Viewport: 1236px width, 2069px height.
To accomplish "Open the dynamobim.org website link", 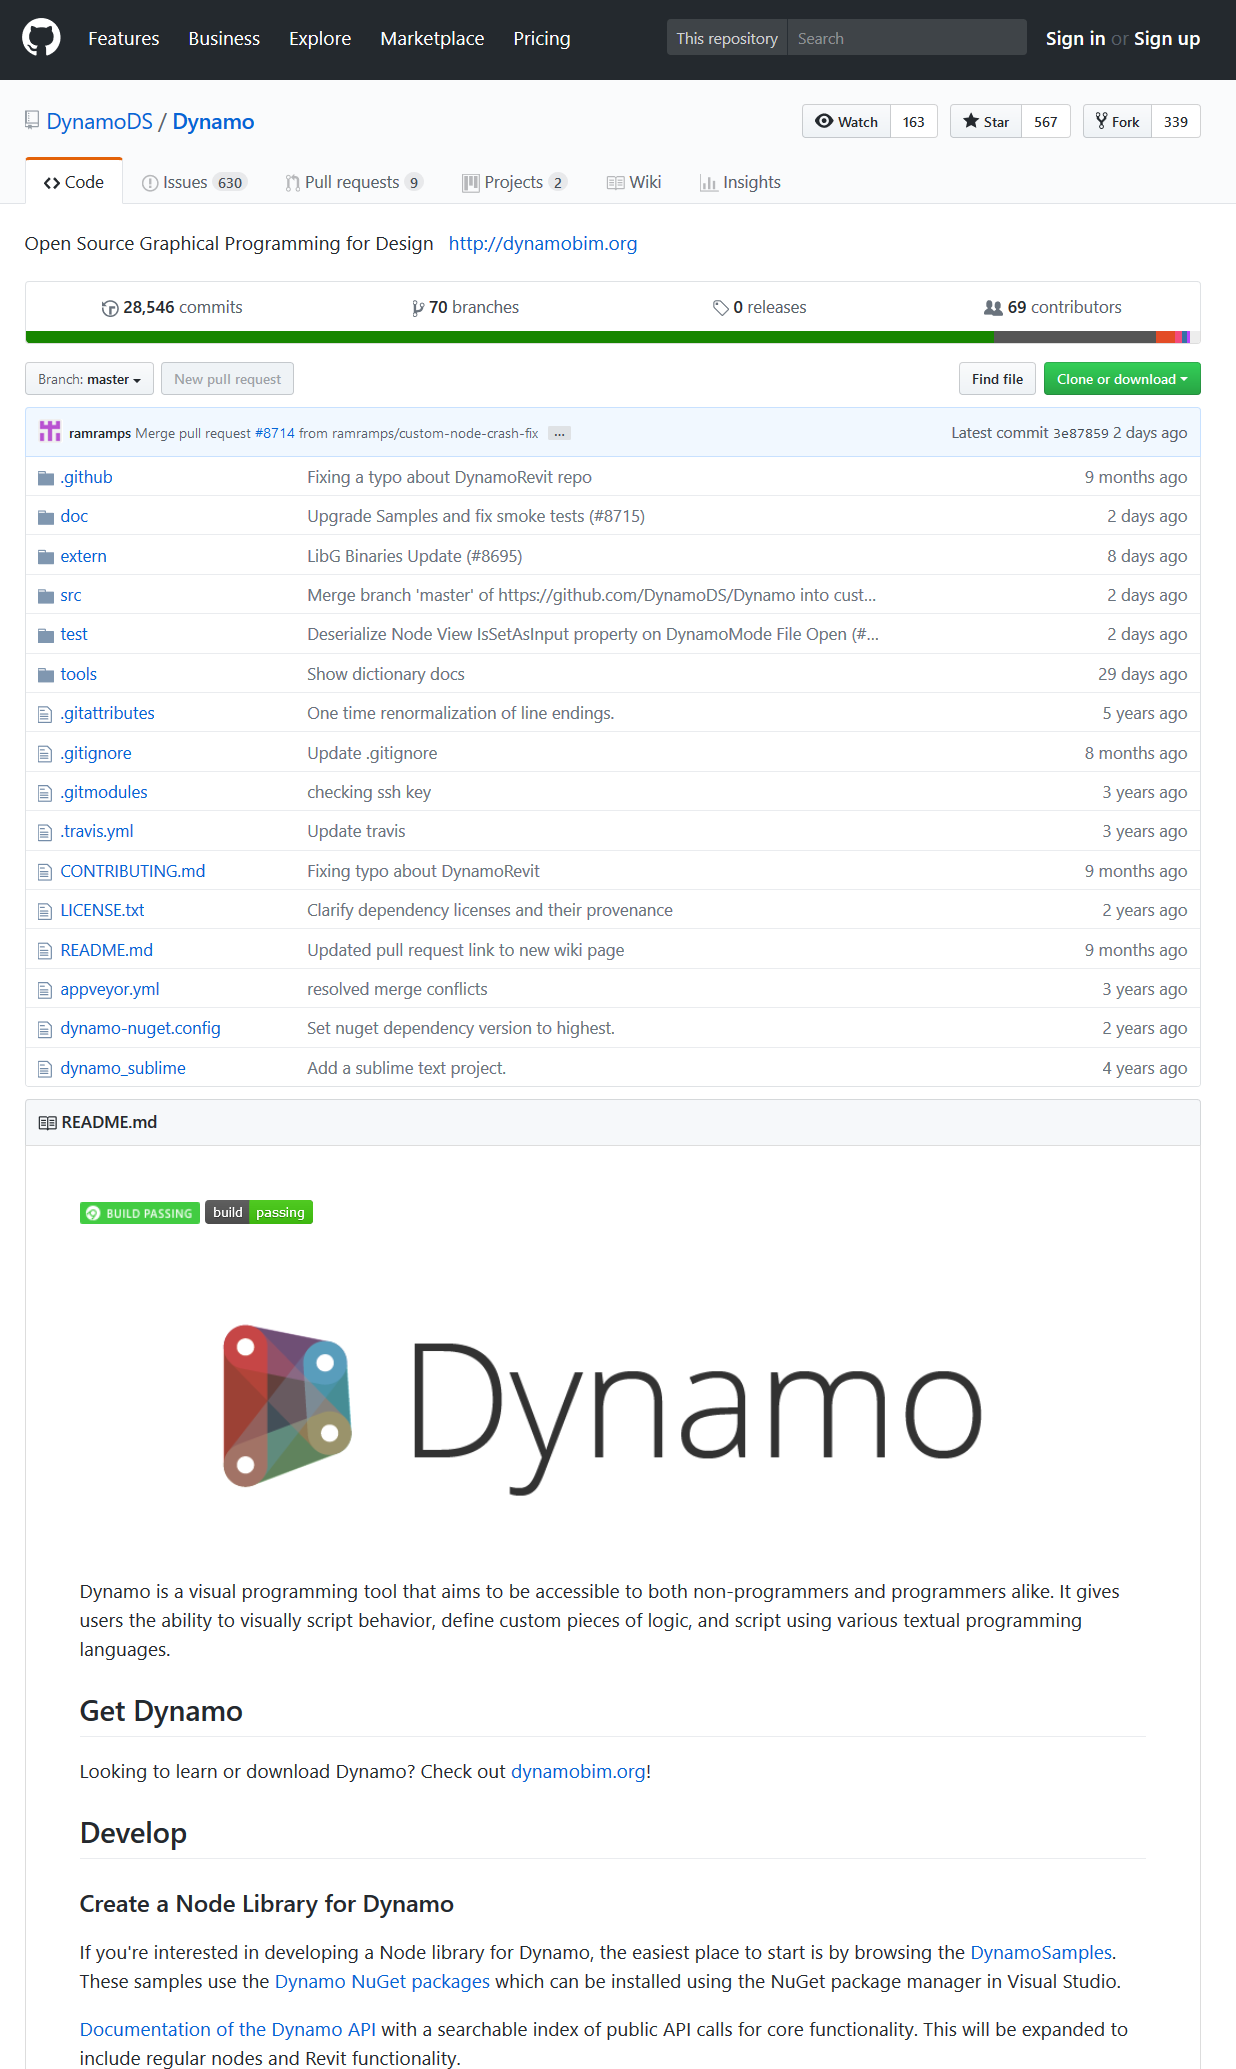I will click(x=542, y=244).
